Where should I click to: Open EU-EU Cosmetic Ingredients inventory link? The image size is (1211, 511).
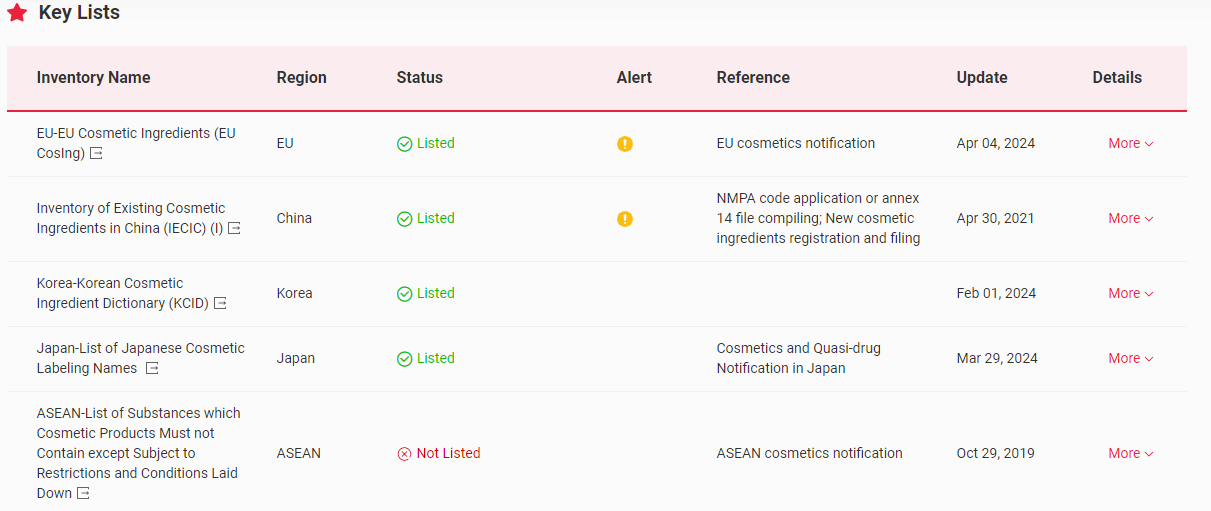tap(136, 134)
